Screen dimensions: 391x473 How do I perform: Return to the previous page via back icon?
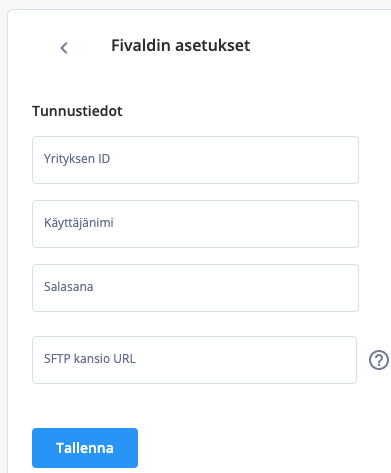pyautogui.click(x=64, y=48)
